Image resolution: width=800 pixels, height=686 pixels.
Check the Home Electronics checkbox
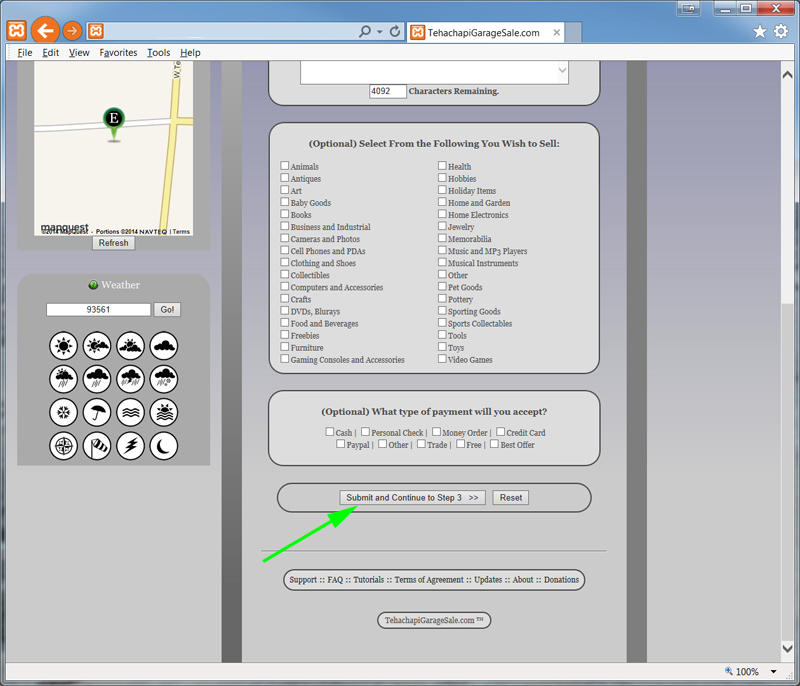click(x=442, y=214)
